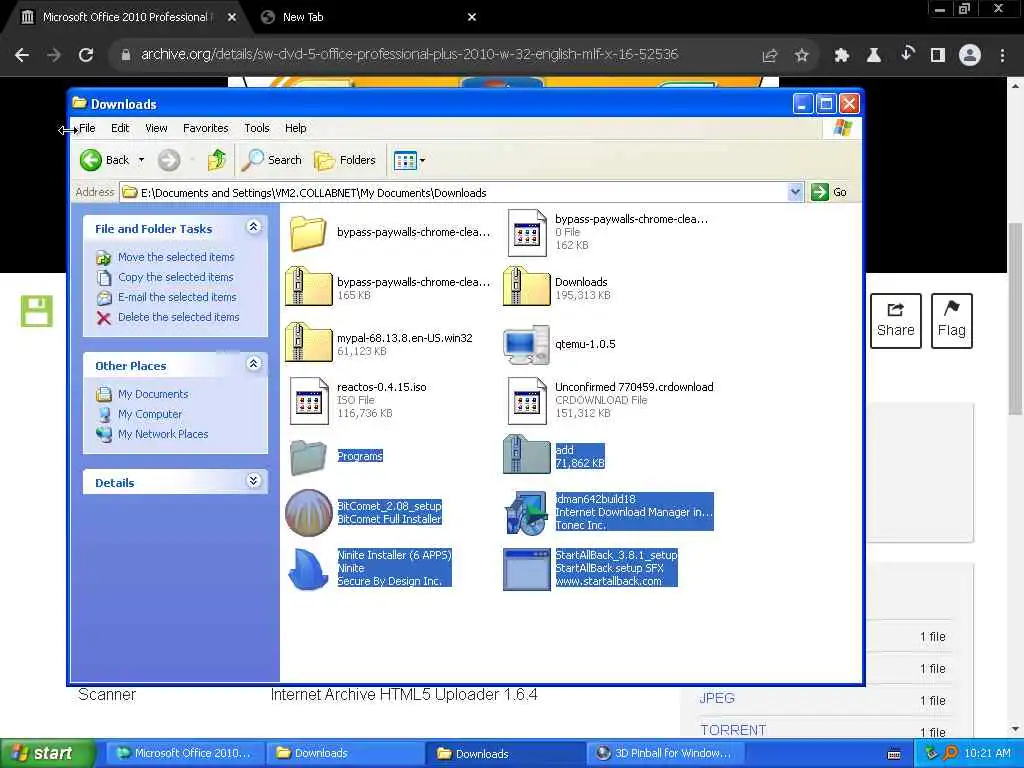This screenshot has height=768, width=1024.
Task: Close the Microsoft Office 2010 tab
Action: tap(232, 18)
